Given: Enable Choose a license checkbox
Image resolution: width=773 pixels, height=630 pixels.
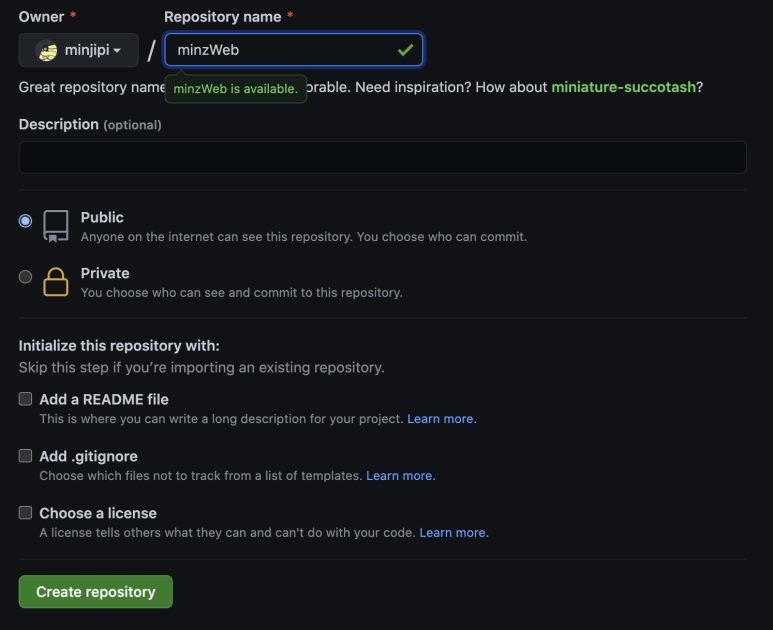Looking at the screenshot, I should pyautogui.click(x=25, y=513).
